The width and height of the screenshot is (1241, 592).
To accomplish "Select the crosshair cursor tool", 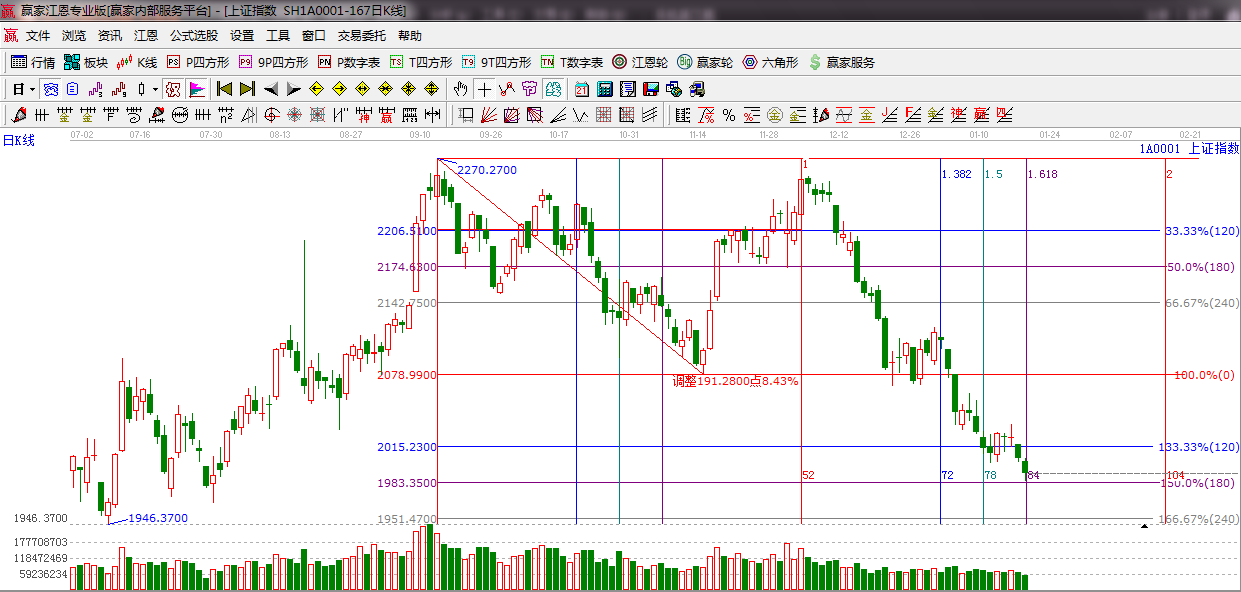I will point(484,89).
